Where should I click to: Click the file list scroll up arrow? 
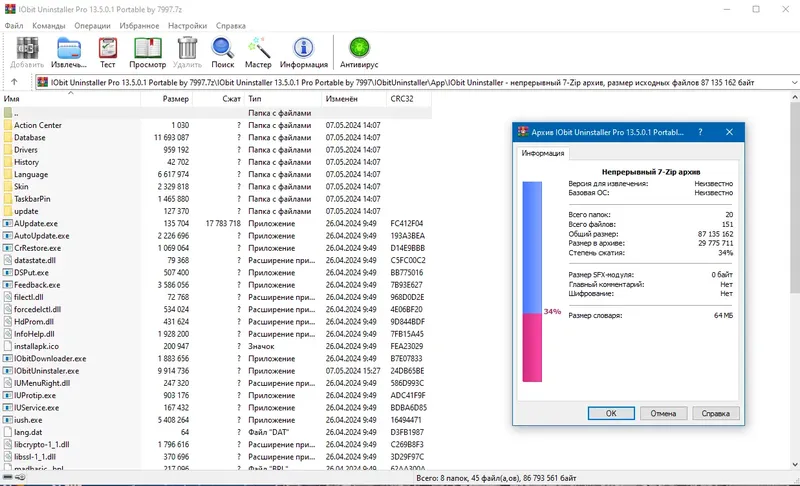click(x=795, y=97)
